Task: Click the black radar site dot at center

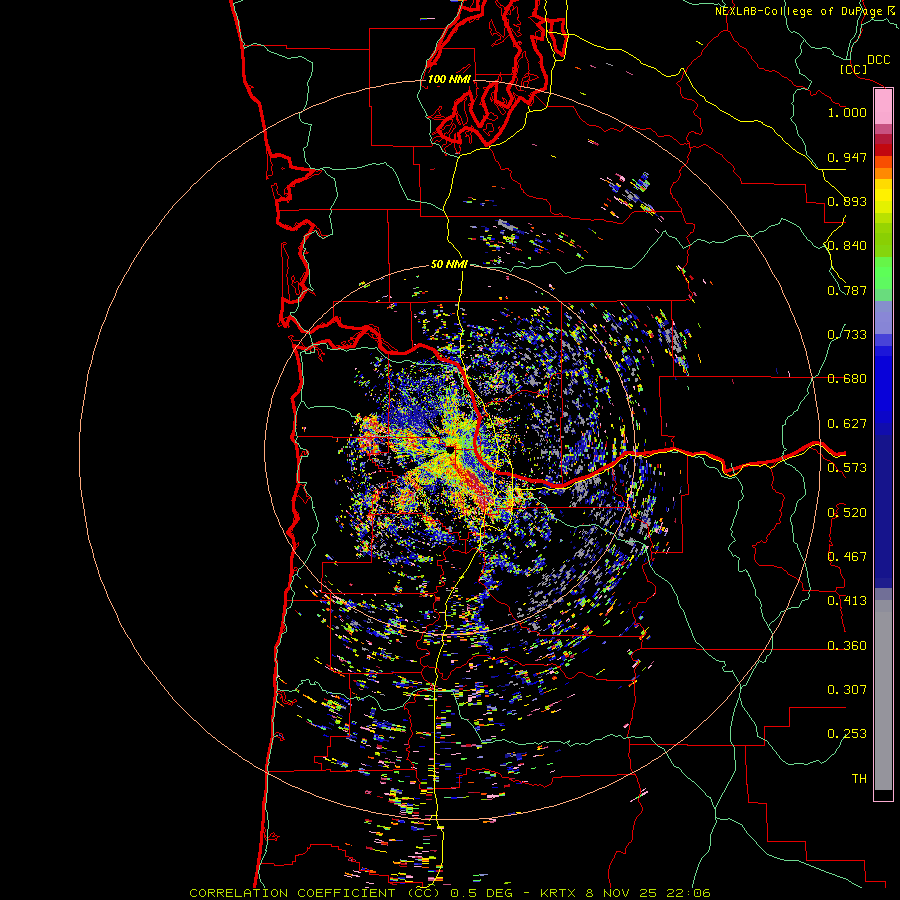Action: 451,449
